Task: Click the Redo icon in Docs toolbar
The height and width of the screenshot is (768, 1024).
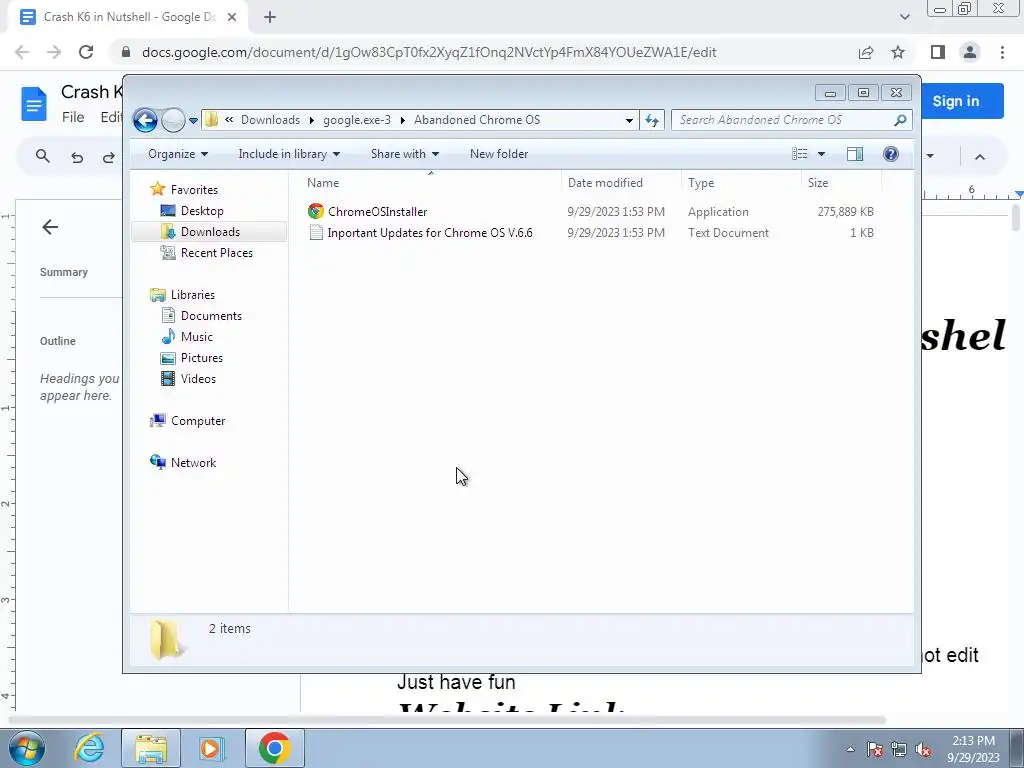Action: click(108, 157)
